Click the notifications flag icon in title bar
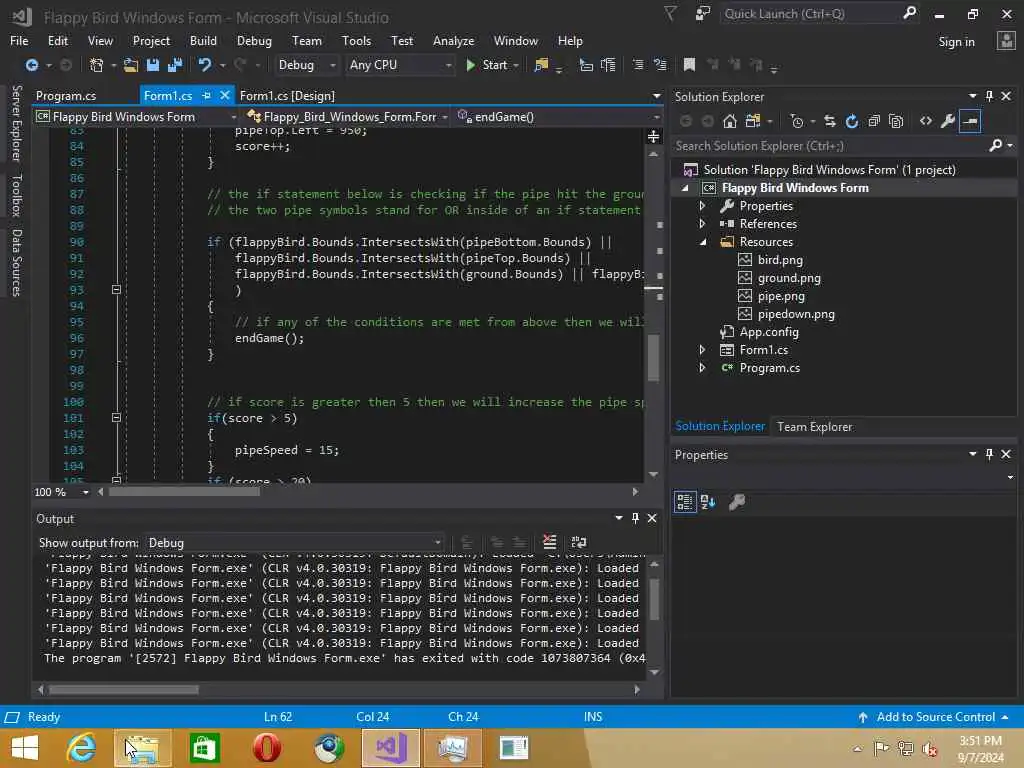The image size is (1024, 768). (670, 14)
